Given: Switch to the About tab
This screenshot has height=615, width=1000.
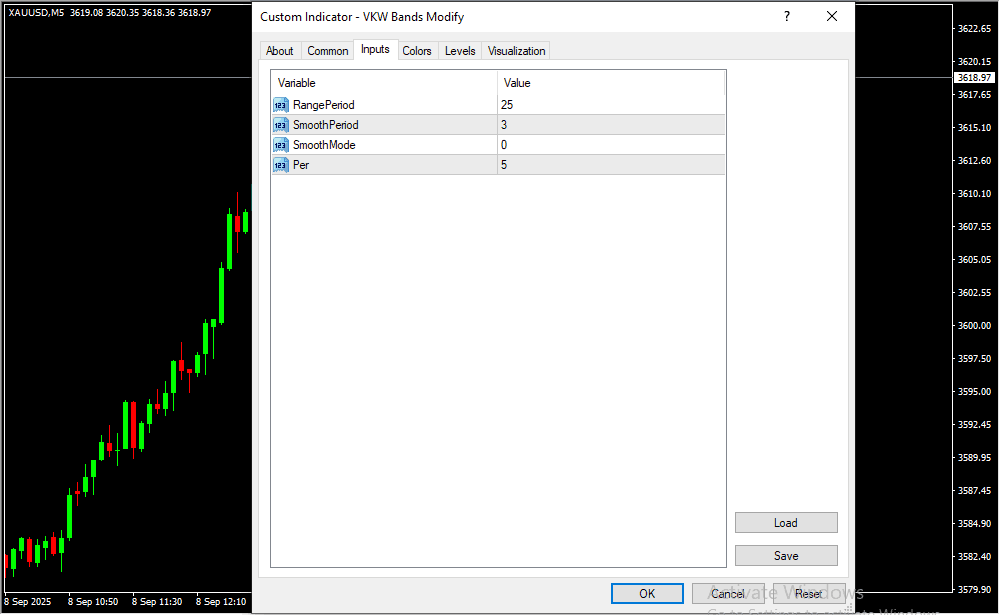Looking at the screenshot, I should [280, 51].
